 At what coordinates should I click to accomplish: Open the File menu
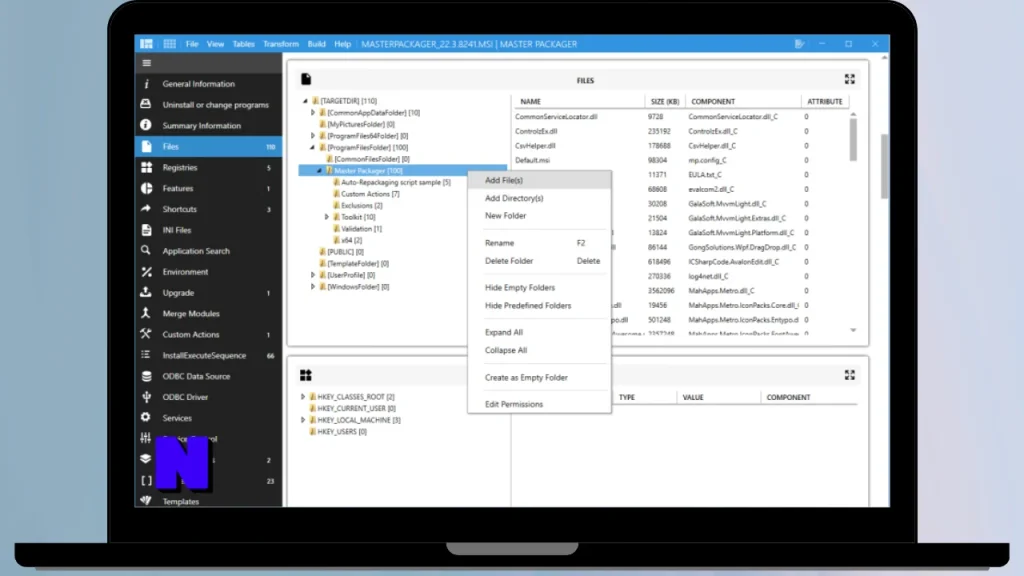pos(191,44)
